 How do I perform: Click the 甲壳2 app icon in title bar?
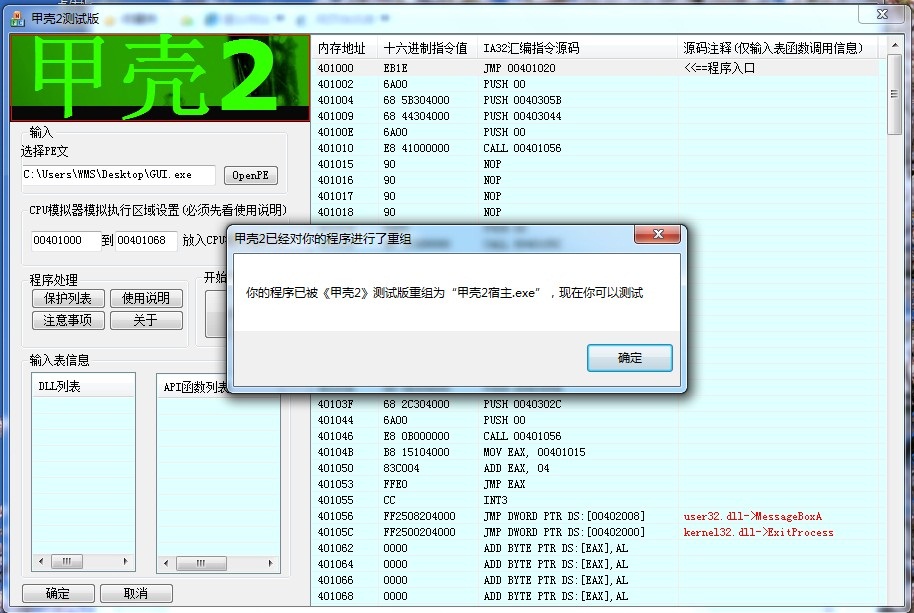17,19
